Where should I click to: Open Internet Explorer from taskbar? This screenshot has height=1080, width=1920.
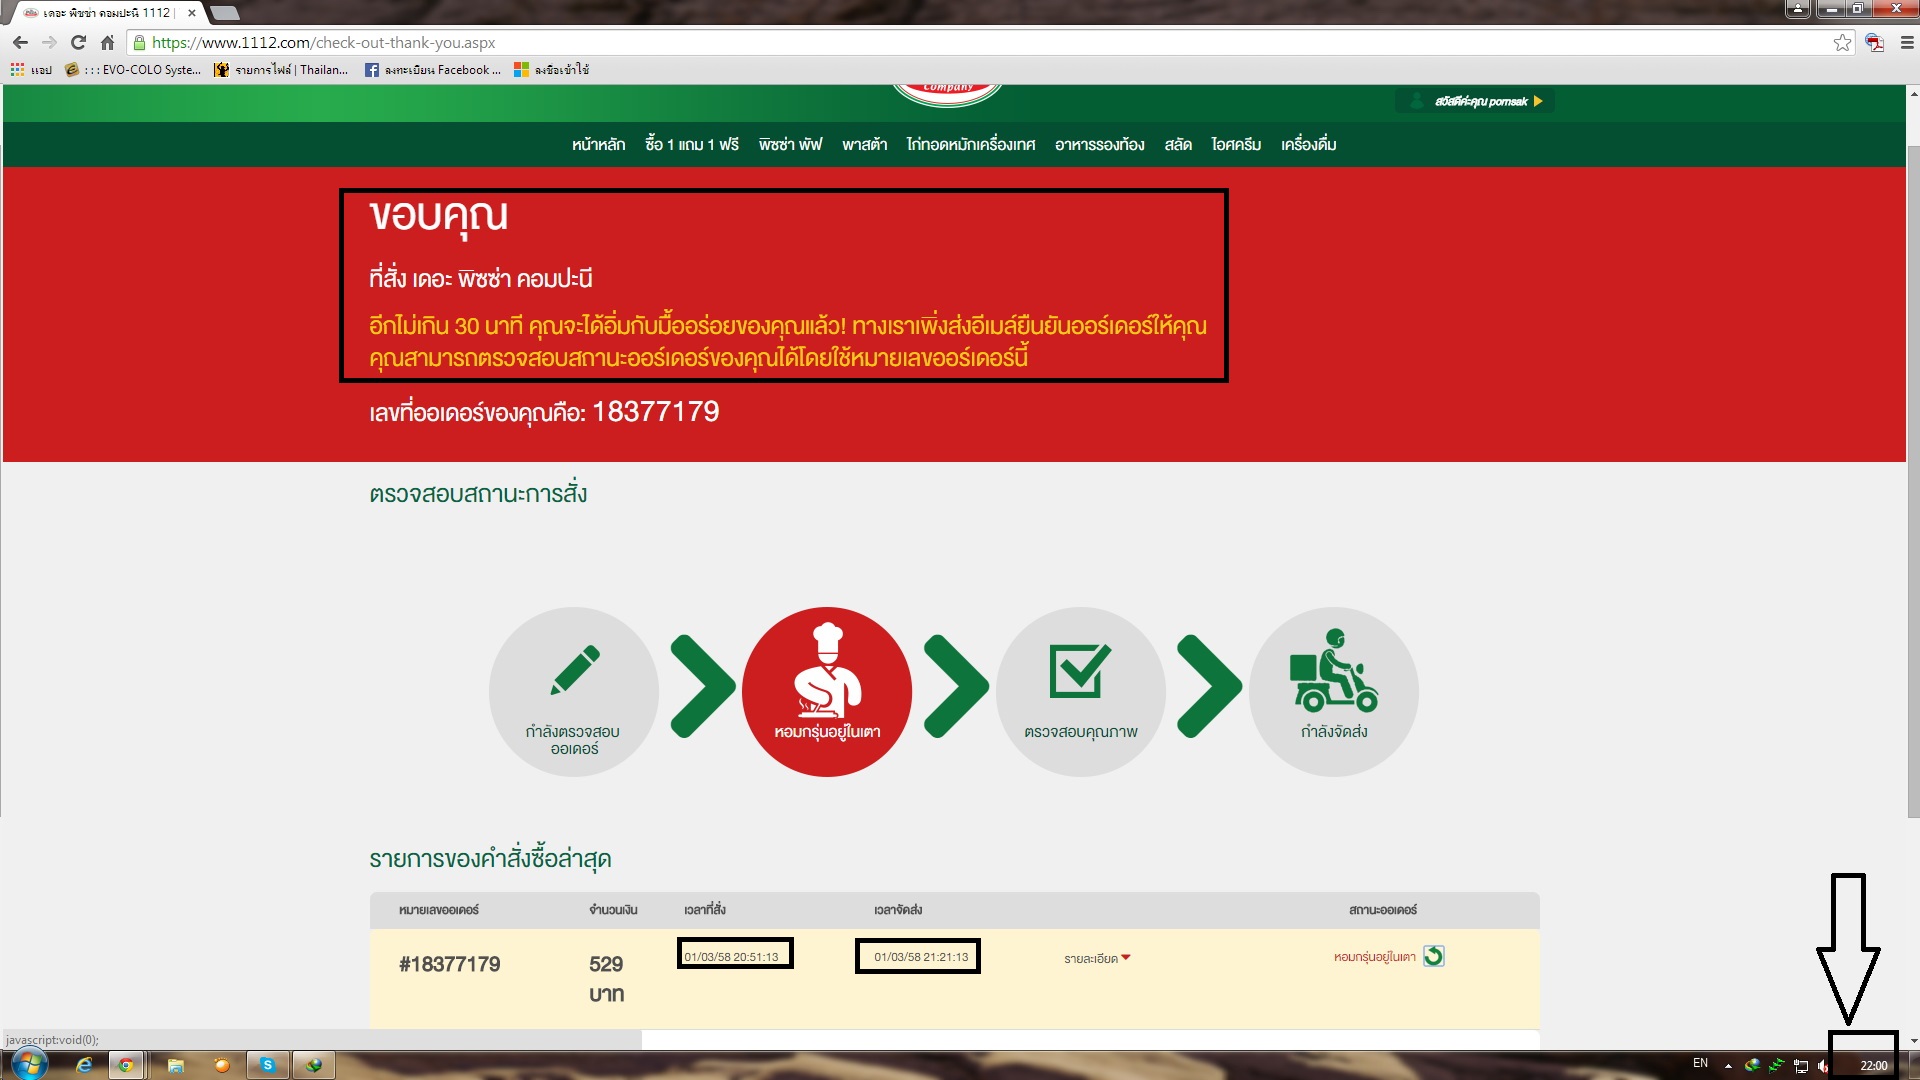click(x=84, y=1065)
